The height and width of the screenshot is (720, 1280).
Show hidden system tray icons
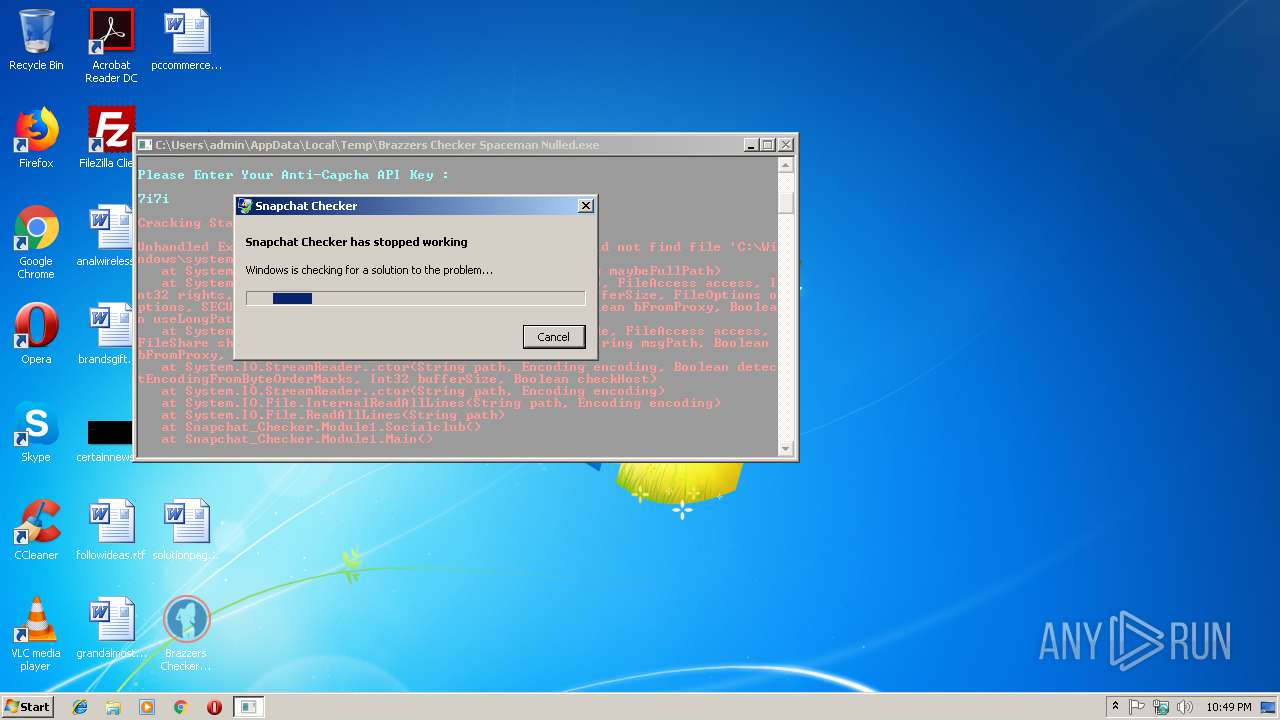(x=1115, y=707)
